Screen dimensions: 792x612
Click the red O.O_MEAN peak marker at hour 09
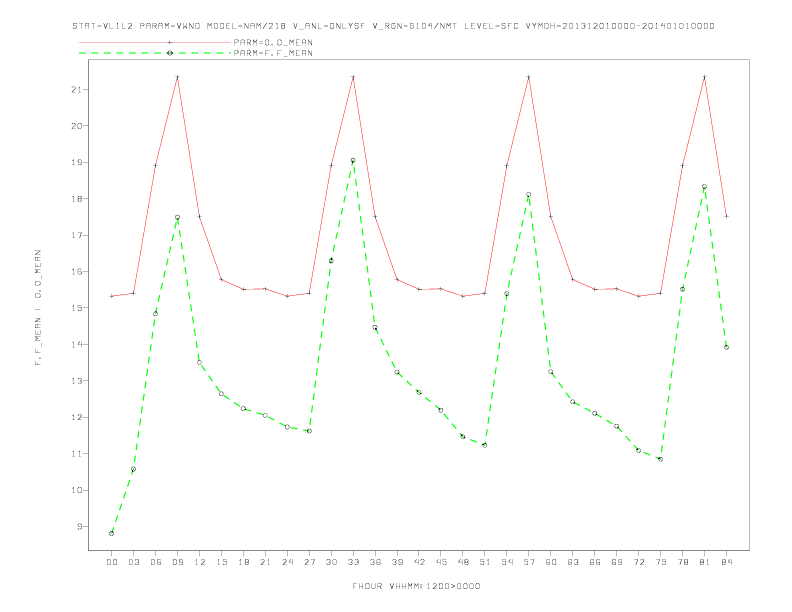click(177, 77)
